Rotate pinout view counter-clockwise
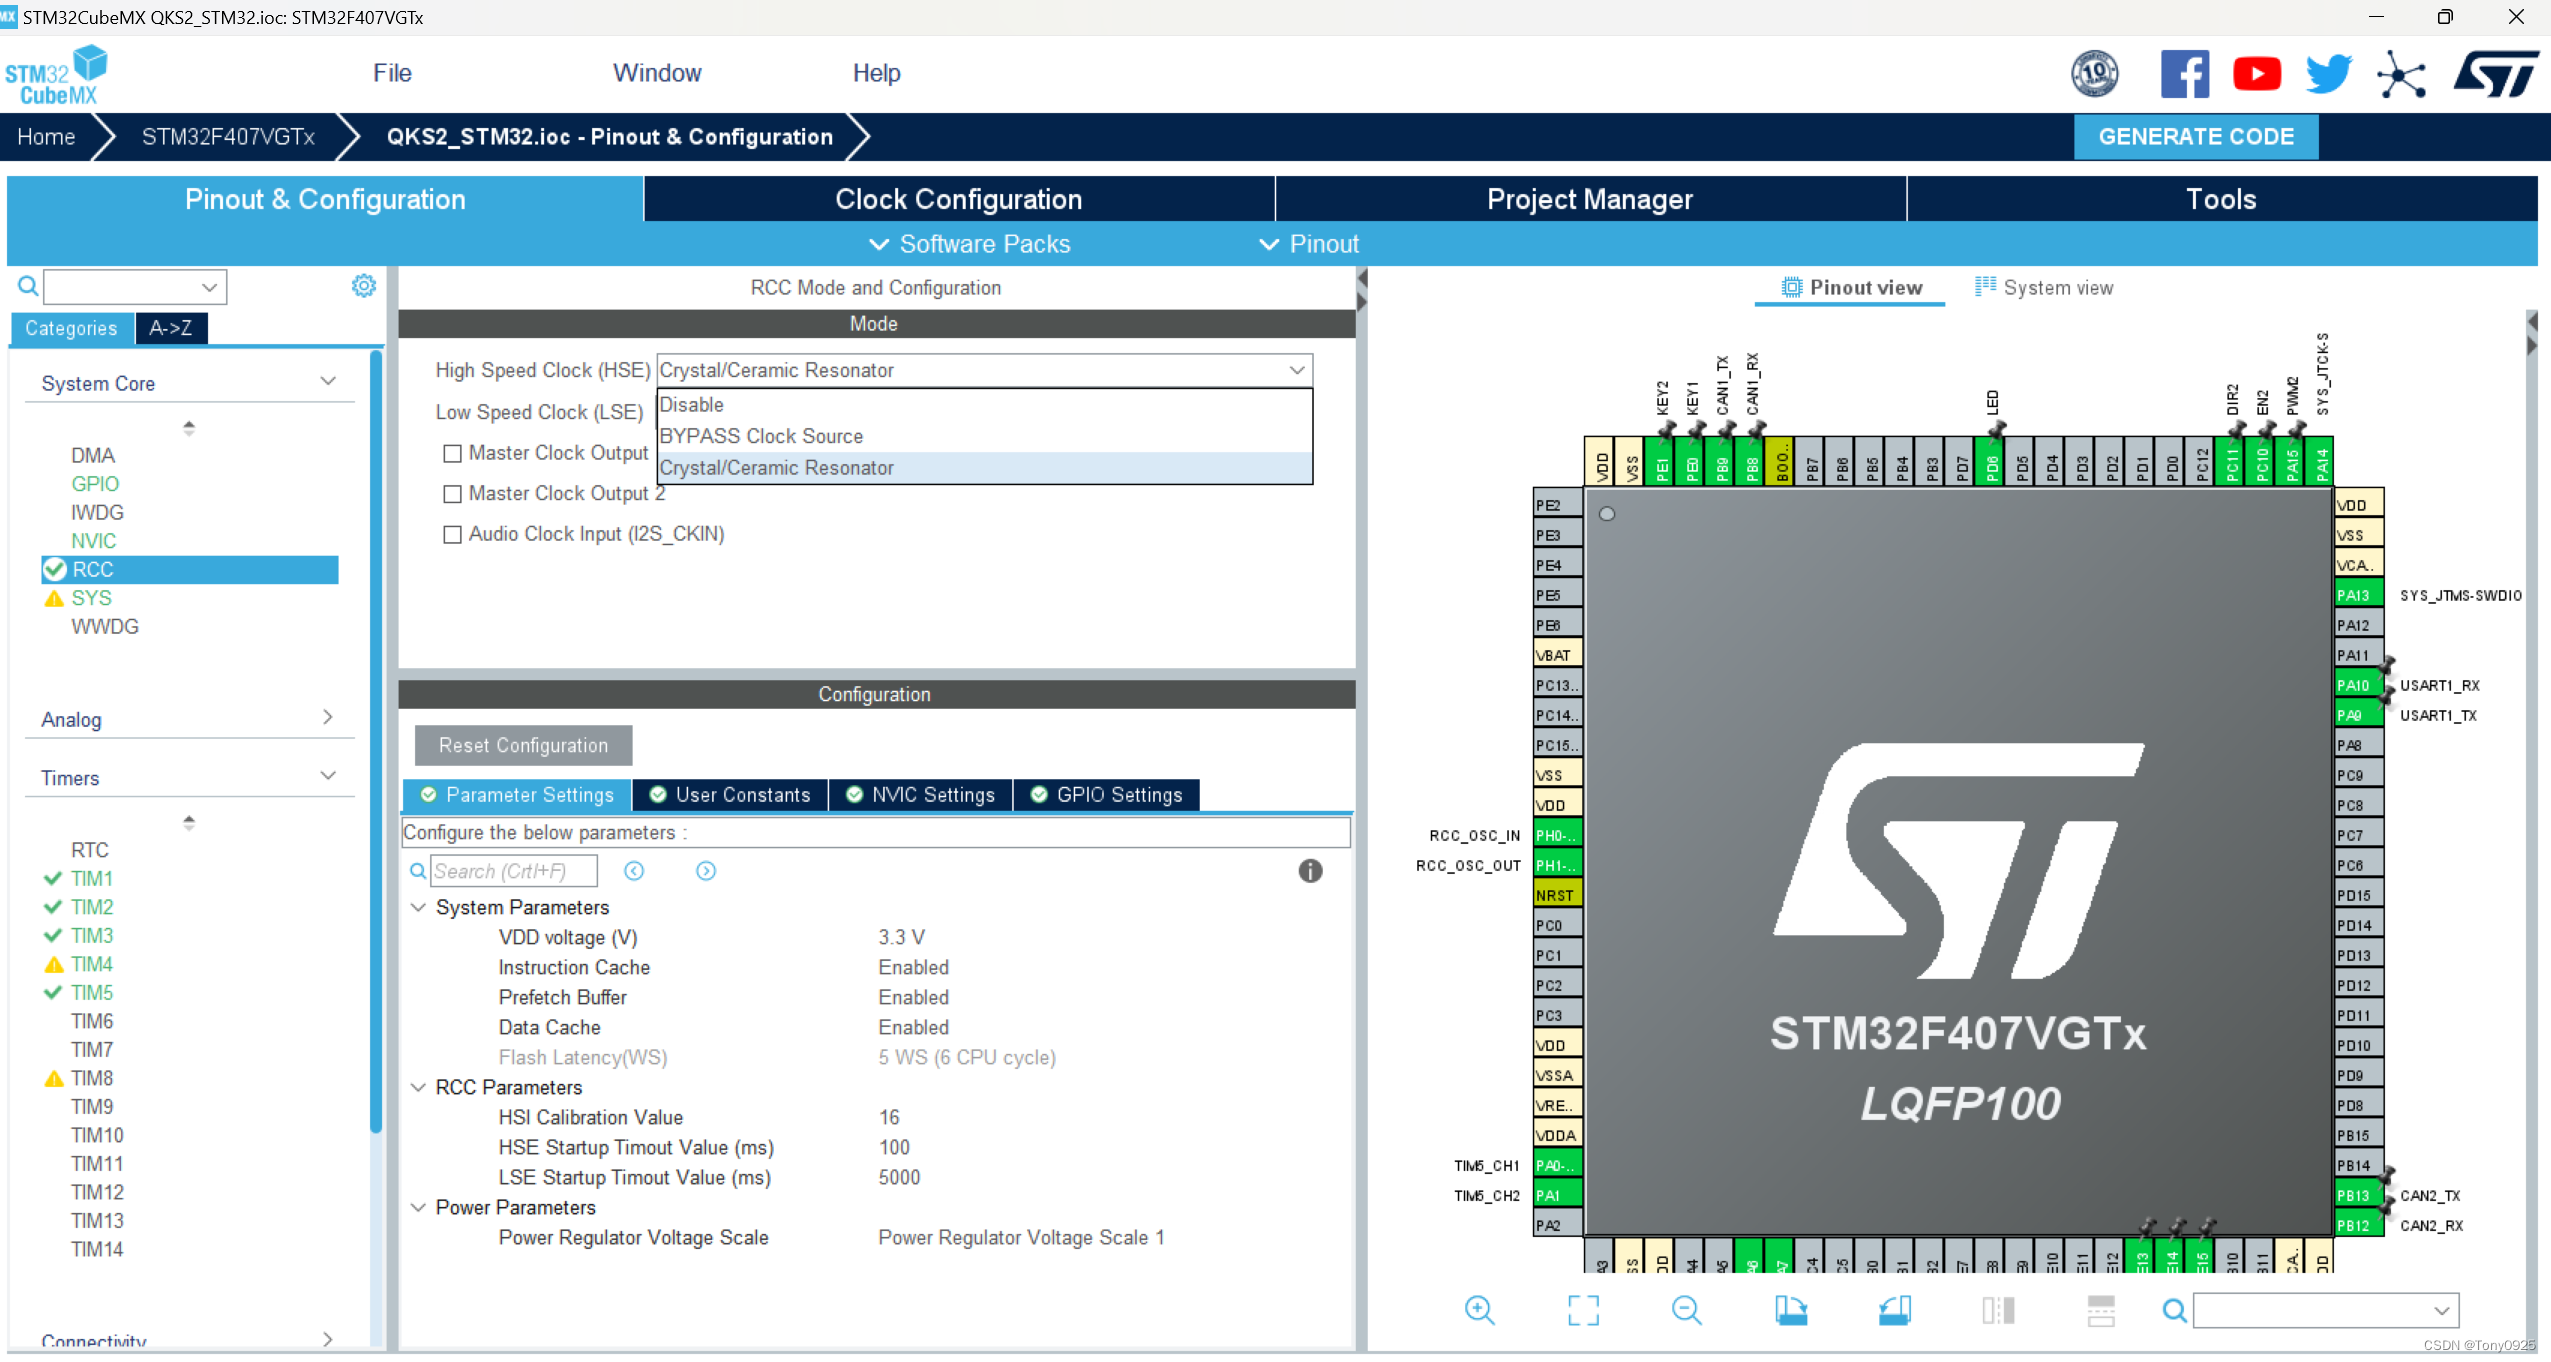The width and height of the screenshot is (2551, 1362). 1895,1310
